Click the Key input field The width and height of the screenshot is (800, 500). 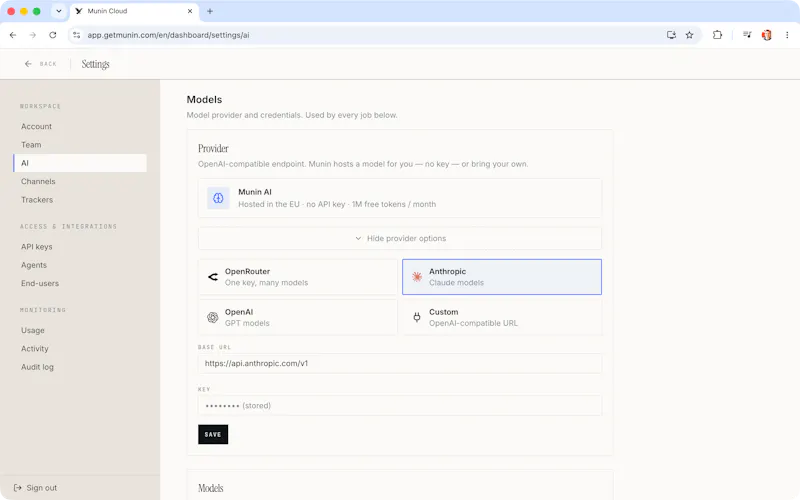[x=399, y=406]
